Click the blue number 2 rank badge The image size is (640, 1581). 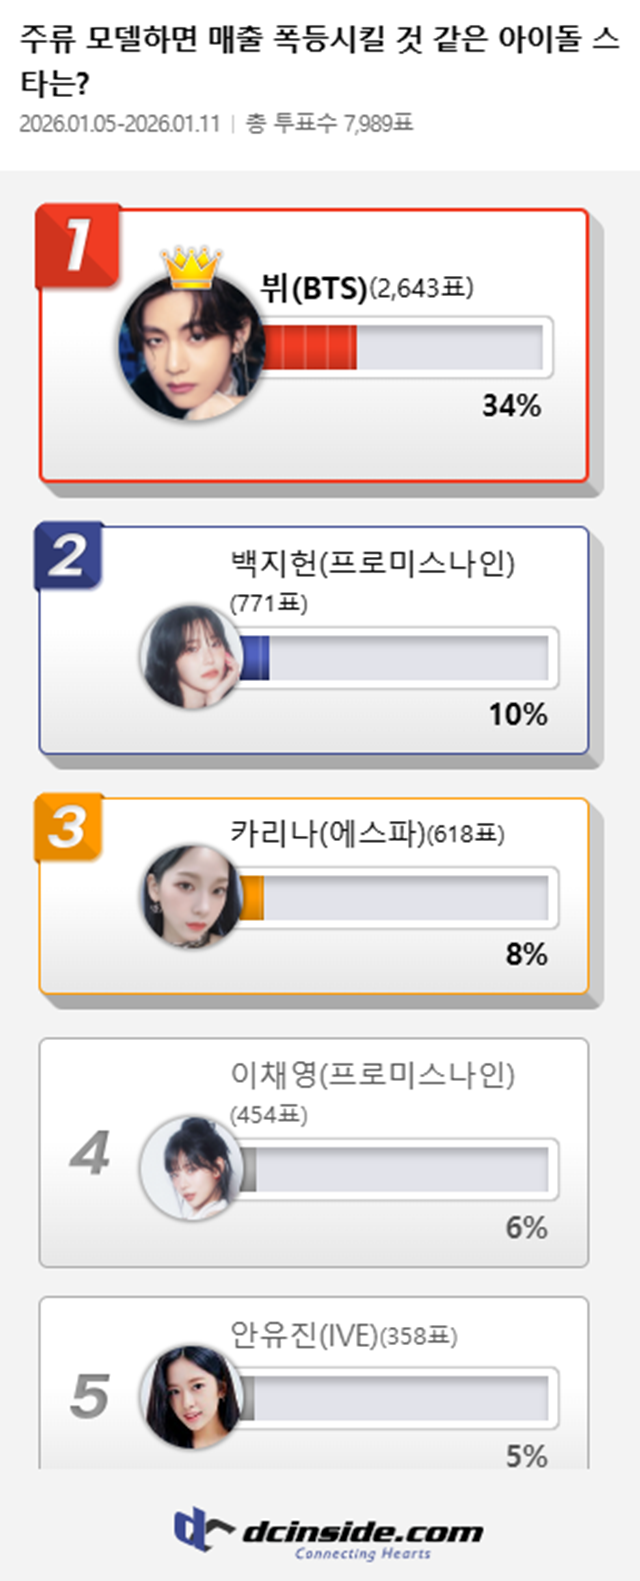click(x=68, y=555)
